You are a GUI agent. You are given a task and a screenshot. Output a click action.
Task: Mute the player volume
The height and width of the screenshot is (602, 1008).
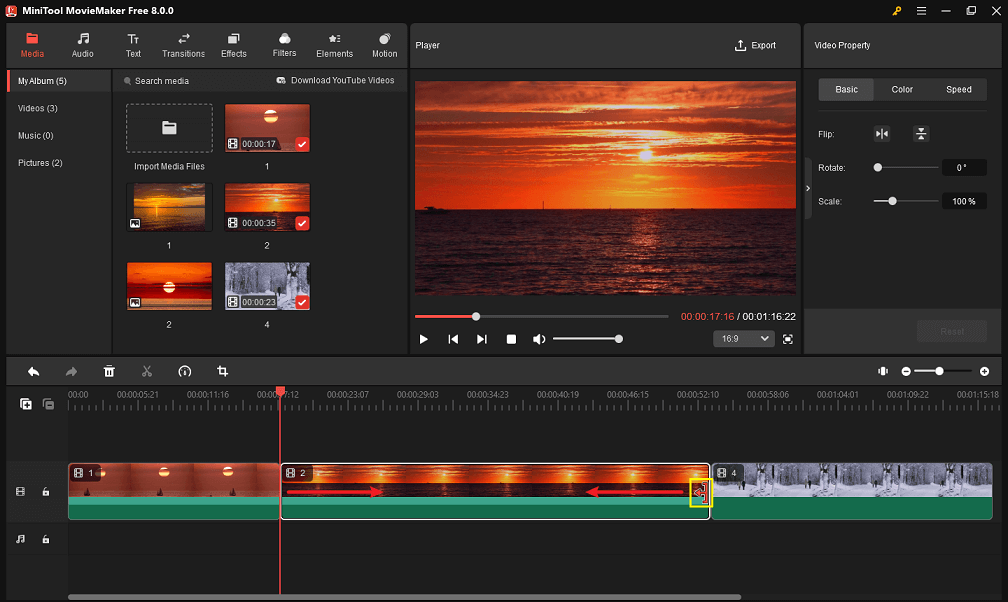(x=539, y=339)
